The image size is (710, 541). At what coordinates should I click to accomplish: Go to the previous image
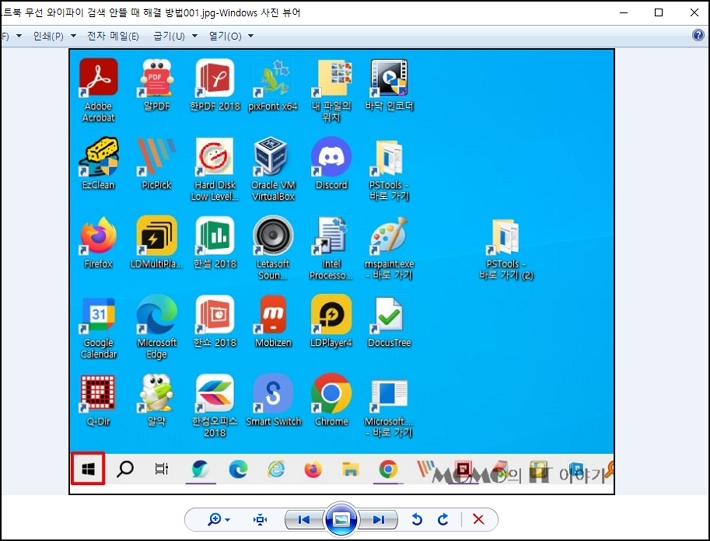tap(304, 519)
